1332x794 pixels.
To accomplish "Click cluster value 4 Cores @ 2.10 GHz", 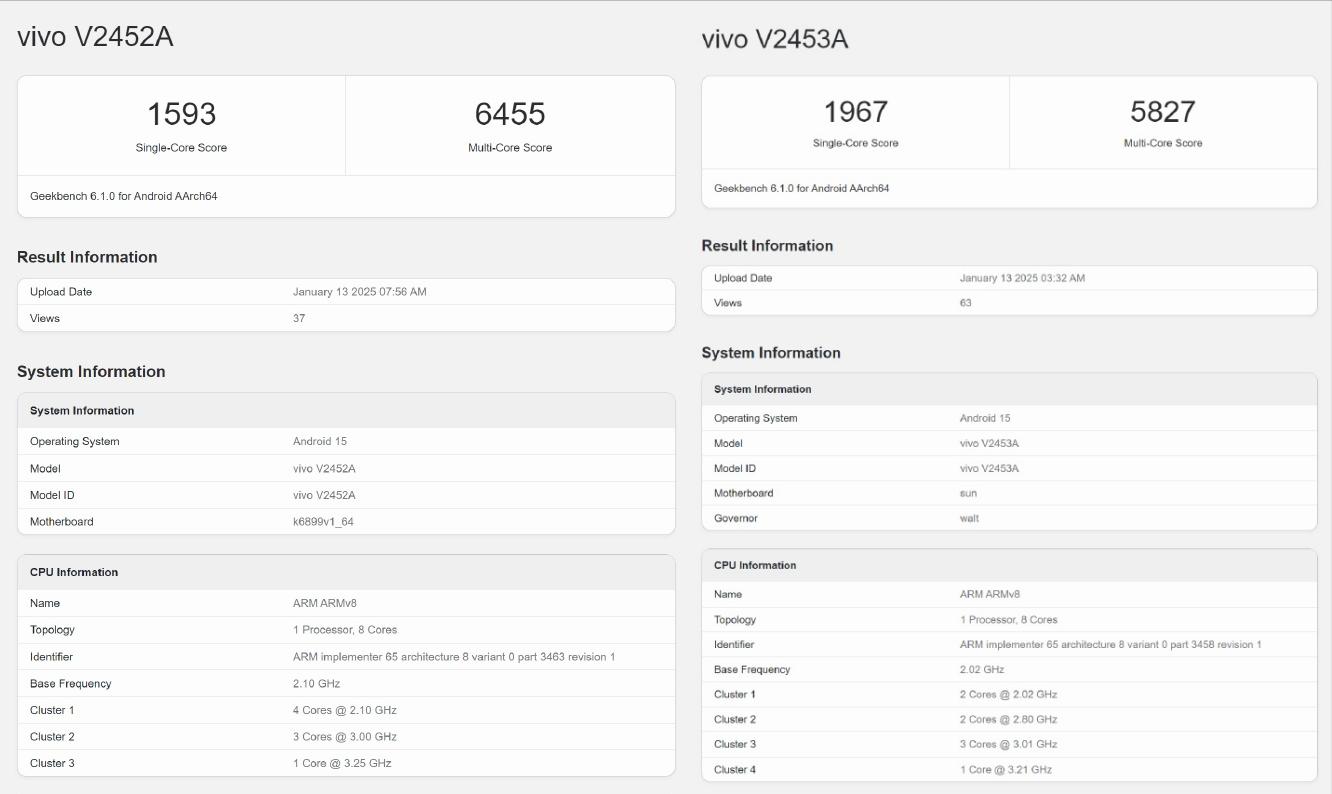I will (345, 710).
